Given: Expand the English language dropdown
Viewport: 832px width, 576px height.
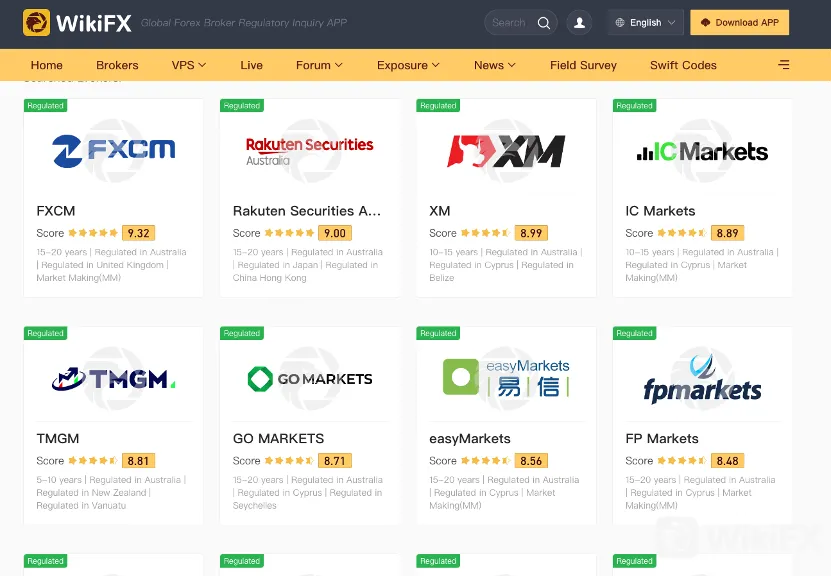Looking at the screenshot, I should coord(645,23).
